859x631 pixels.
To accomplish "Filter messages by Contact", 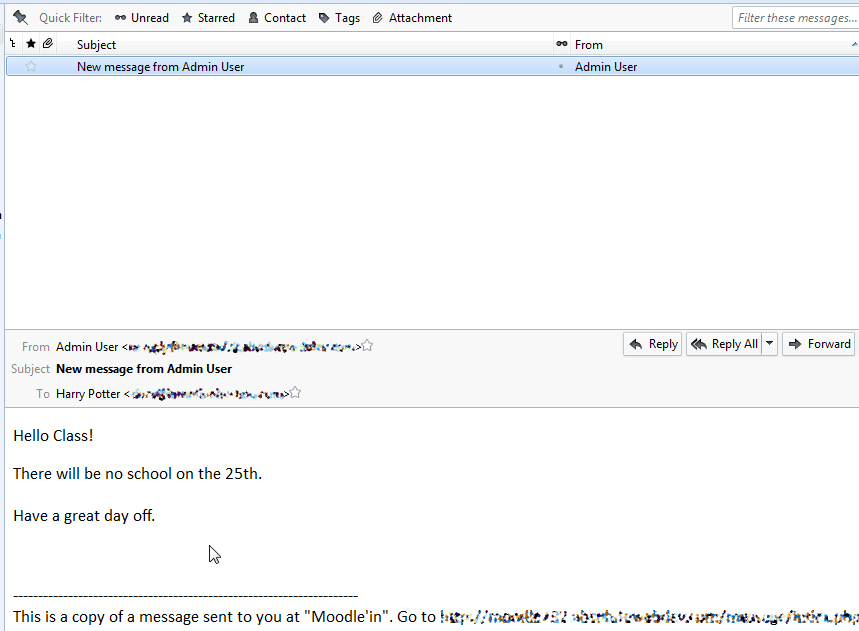I will click(277, 18).
